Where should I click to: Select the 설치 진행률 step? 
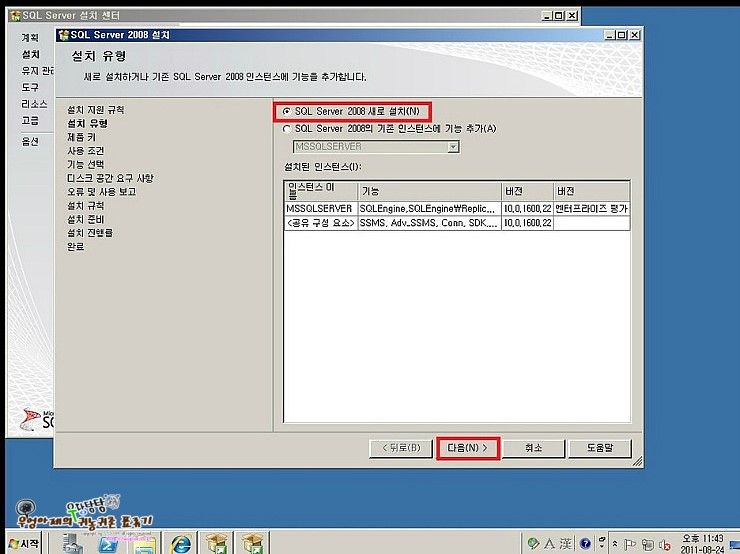(x=90, y=233)
